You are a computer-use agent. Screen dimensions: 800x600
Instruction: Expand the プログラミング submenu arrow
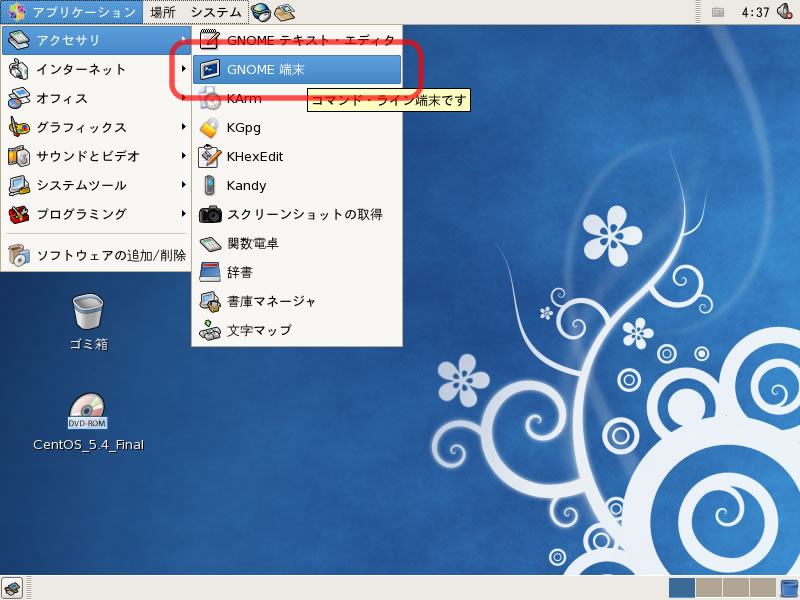184,213
